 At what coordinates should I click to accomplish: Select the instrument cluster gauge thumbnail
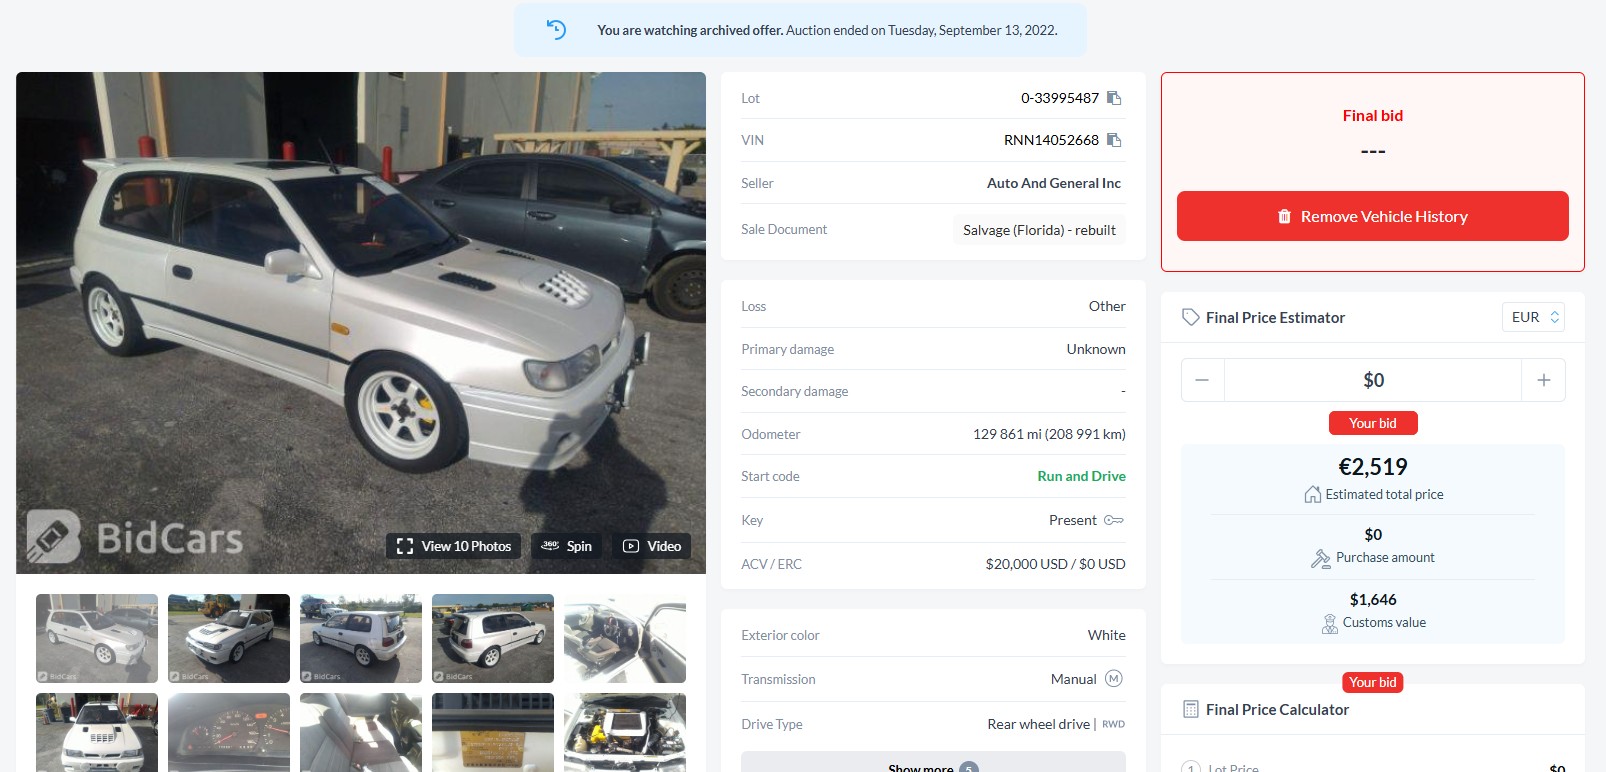tap(229, 732)
